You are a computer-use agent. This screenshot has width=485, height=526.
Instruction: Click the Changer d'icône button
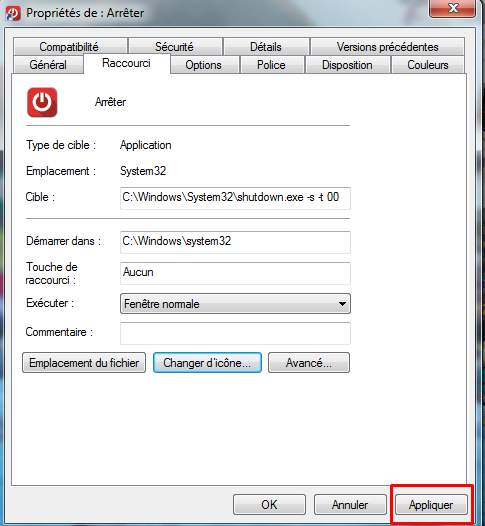[x=207, y=363]
